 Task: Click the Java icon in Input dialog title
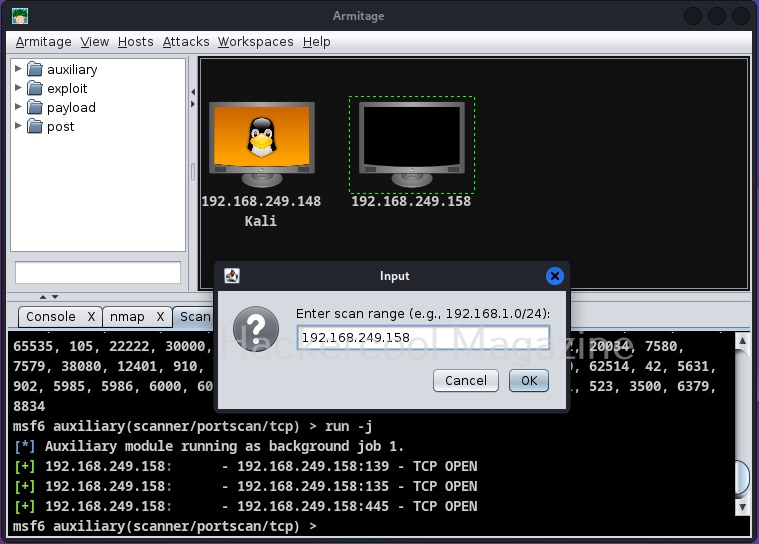pos(232,276)
